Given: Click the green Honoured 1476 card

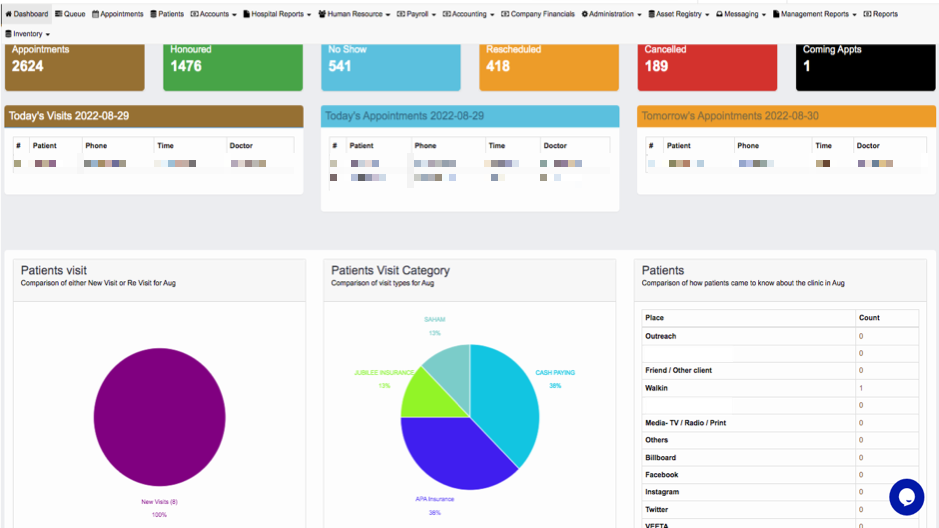Looking at the screenshot, I should click(x=233, y=66).
